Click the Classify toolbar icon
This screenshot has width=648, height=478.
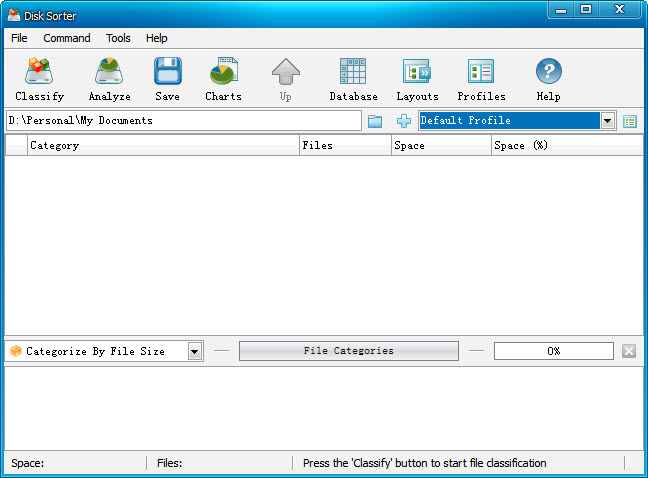[39, 79]
